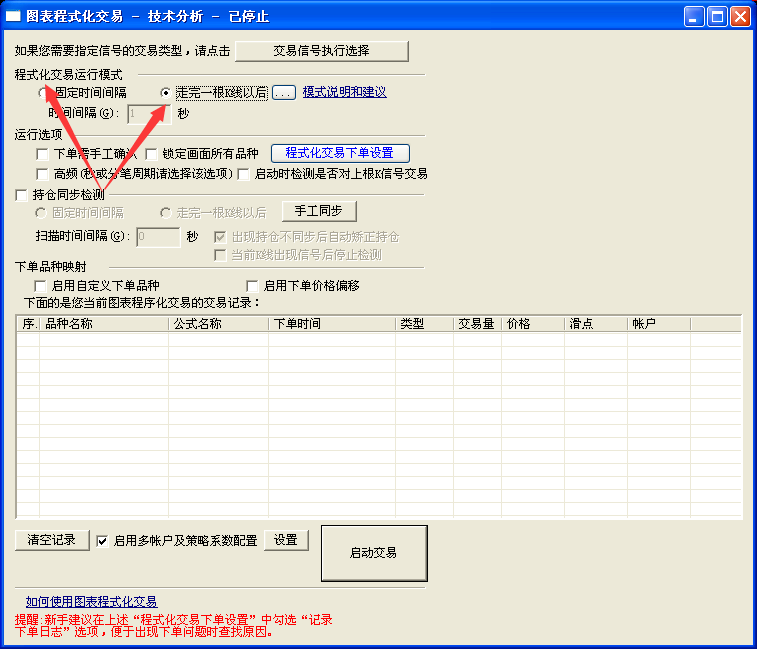Click the 扫描时间间隔 input field

click(158, 237)
